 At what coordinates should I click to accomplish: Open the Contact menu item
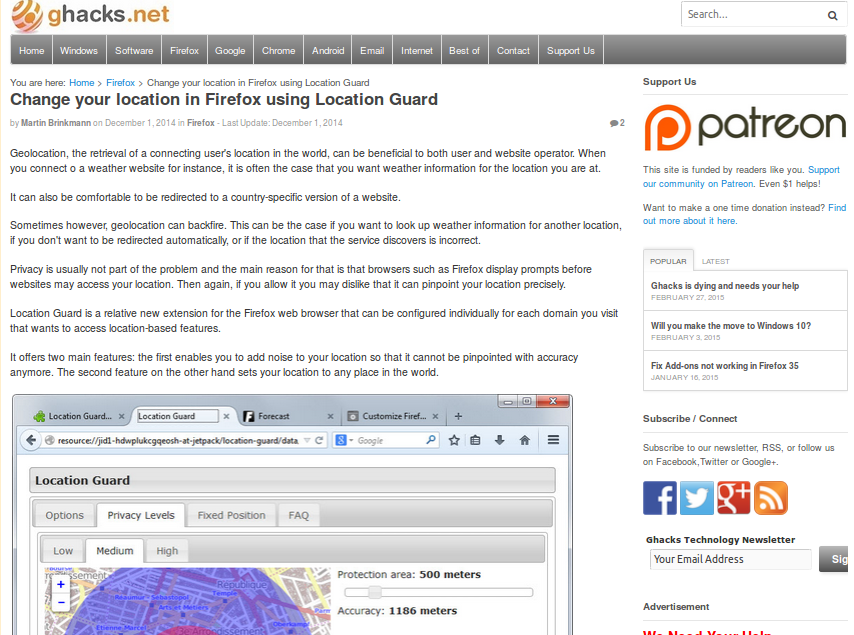coord(513,50)
